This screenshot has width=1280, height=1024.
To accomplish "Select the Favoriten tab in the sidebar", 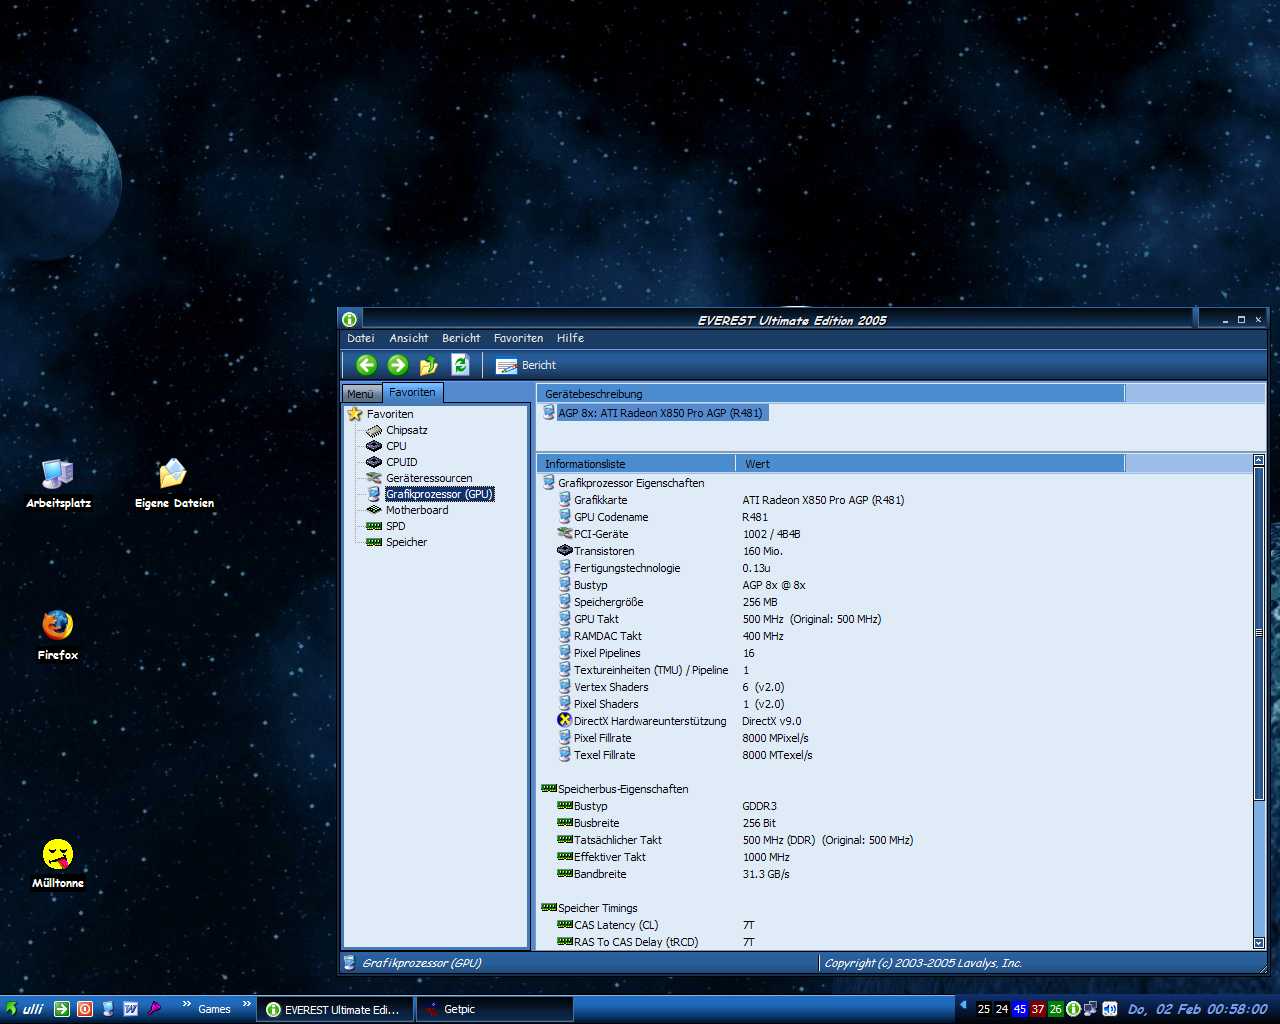I will pyautogui.click(x=412, y=393).
